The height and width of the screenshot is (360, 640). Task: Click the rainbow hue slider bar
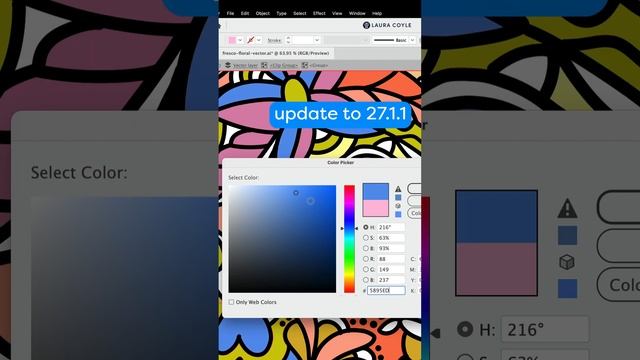point(349,239)
